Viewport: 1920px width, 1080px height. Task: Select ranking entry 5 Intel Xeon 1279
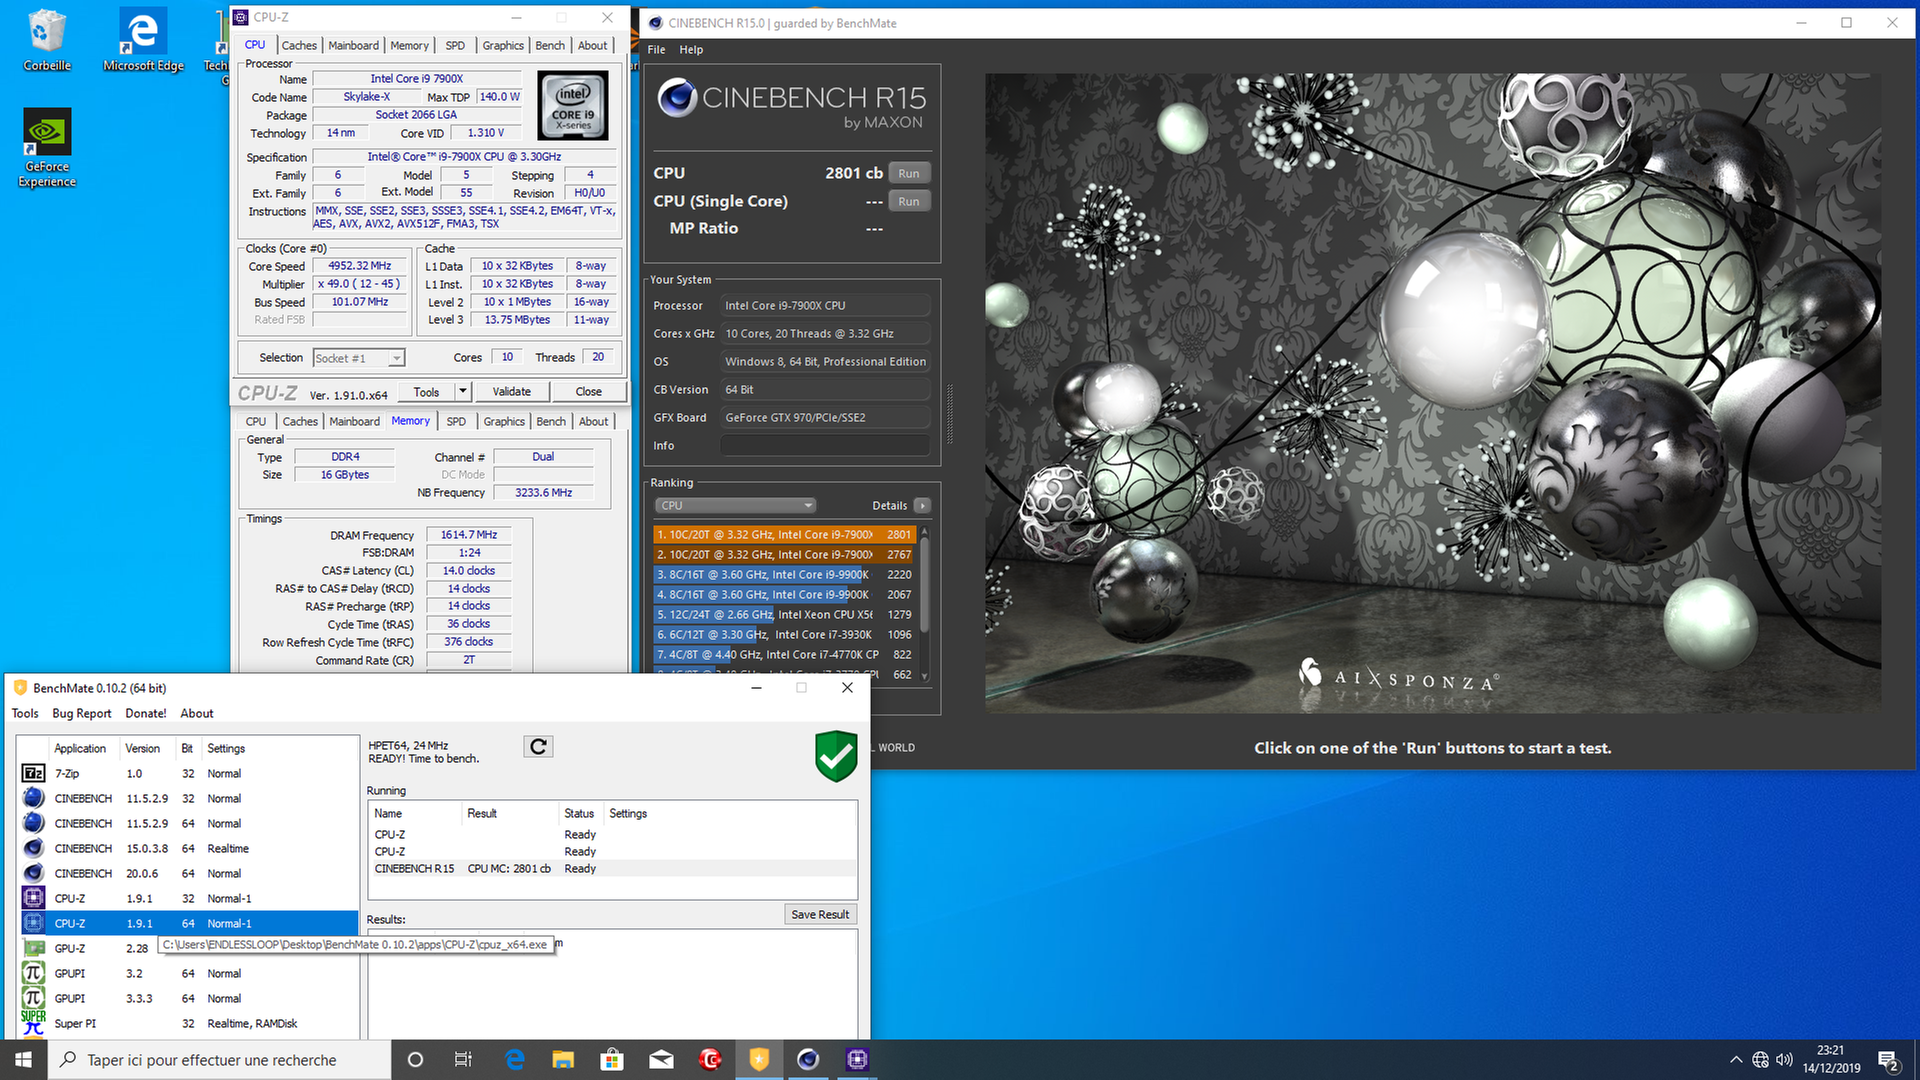pos(785,615)
